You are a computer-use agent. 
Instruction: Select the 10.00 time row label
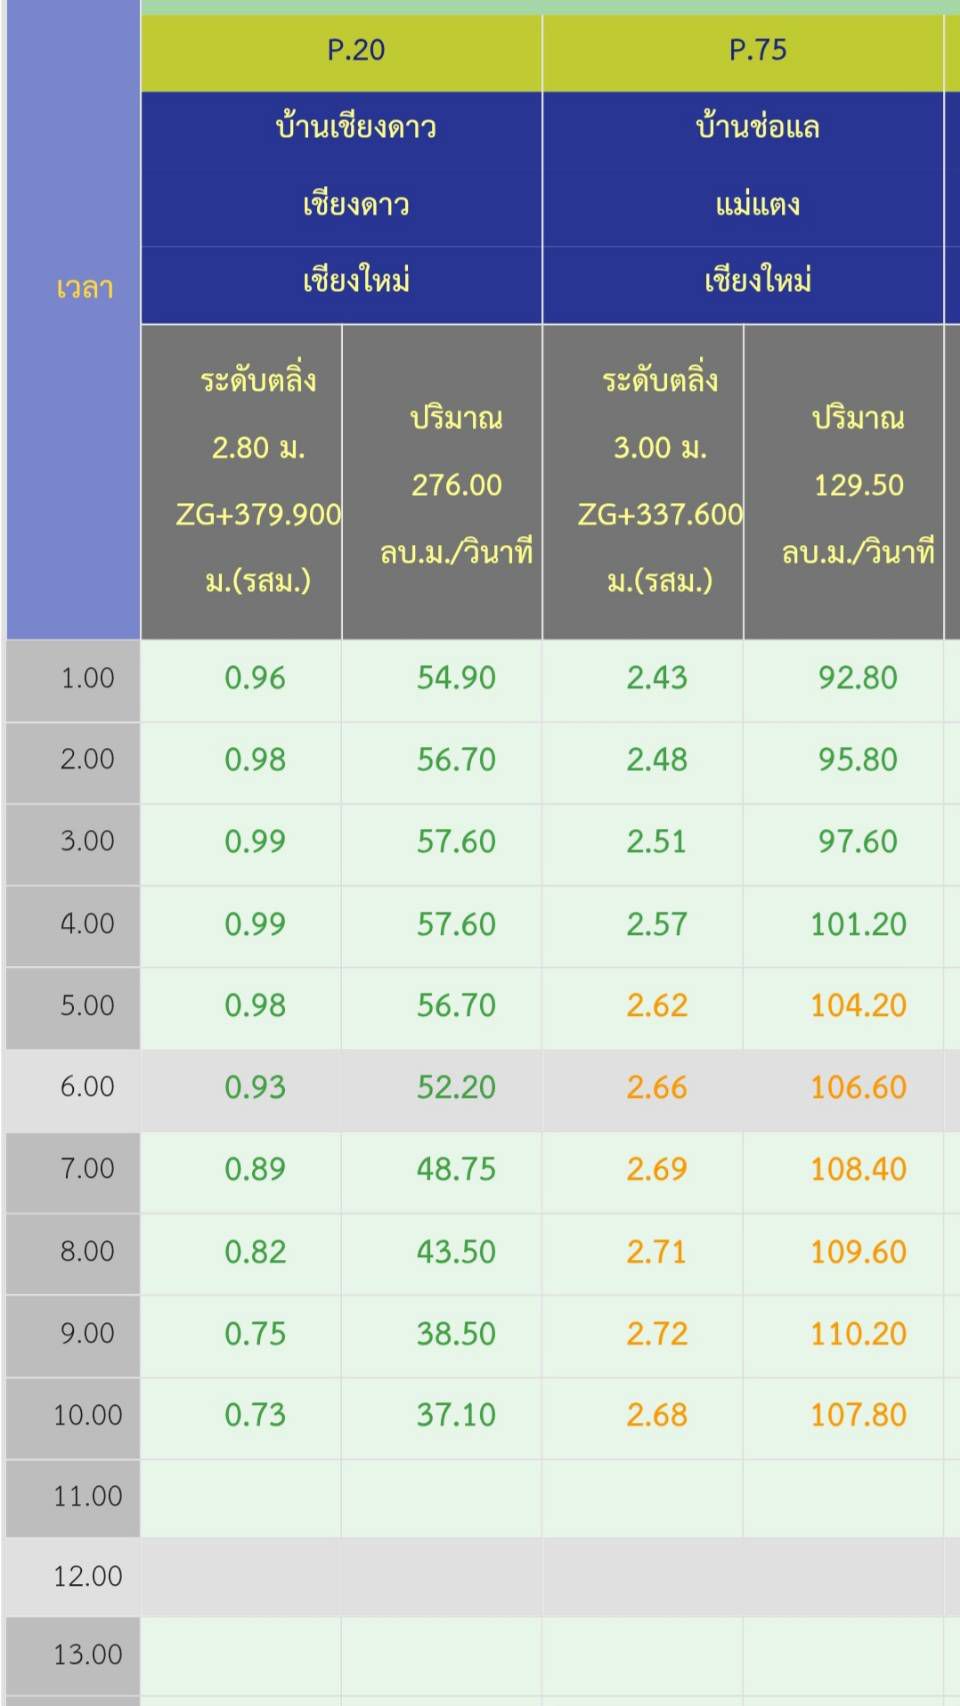click(x=87, y=1415)
